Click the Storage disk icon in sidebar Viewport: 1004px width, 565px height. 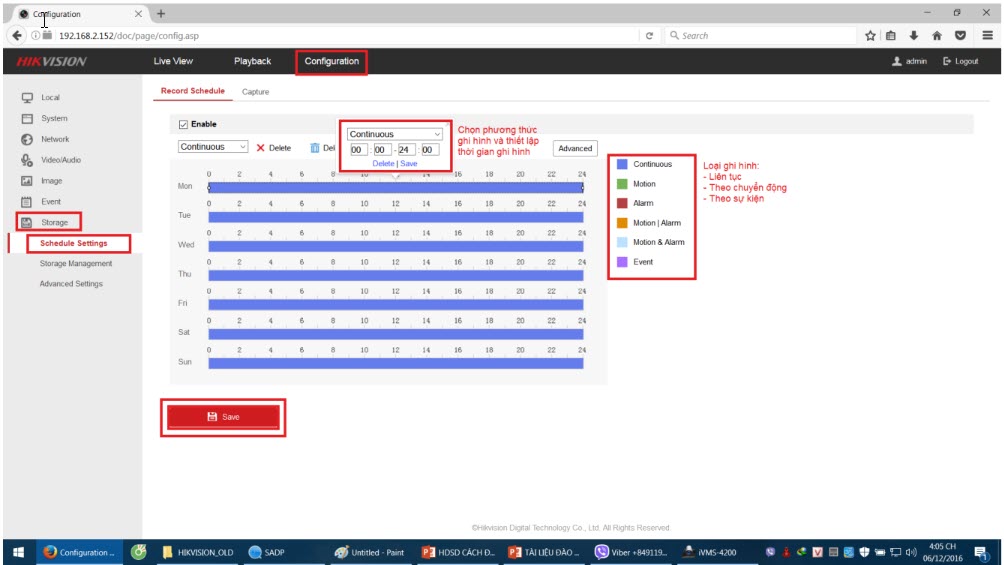(28, 222)
